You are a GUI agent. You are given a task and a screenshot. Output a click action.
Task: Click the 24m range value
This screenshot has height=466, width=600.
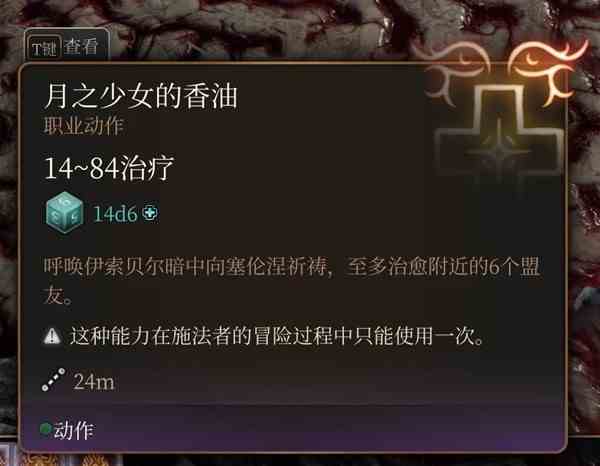coord(94,381)
